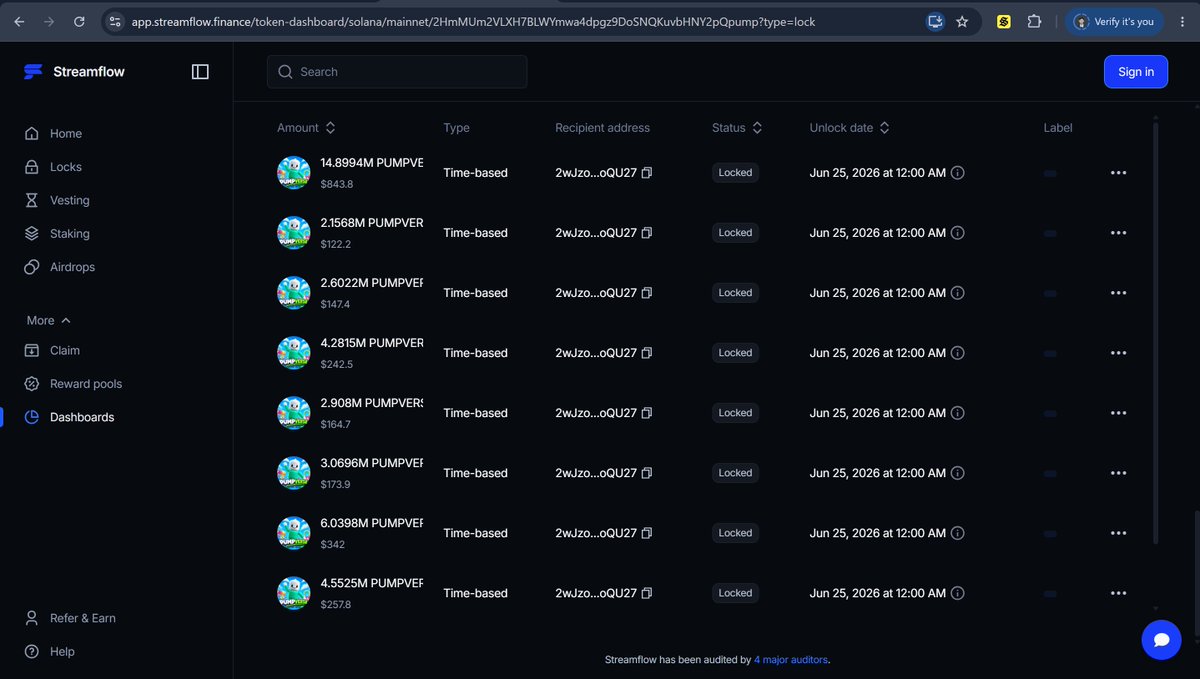Show unlock date info for 4.2815M row
Screen dimensions: 1200x679
957,353
